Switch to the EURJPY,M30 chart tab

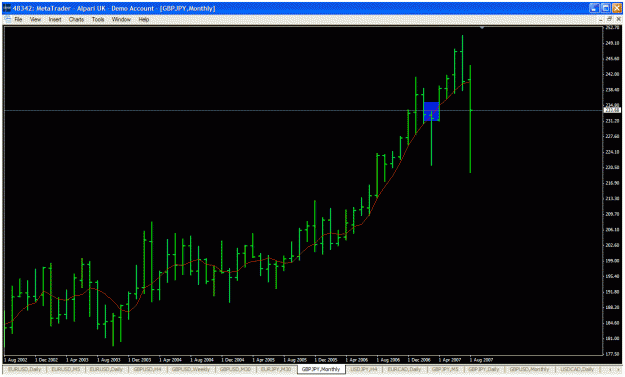[x=276, y=369]
